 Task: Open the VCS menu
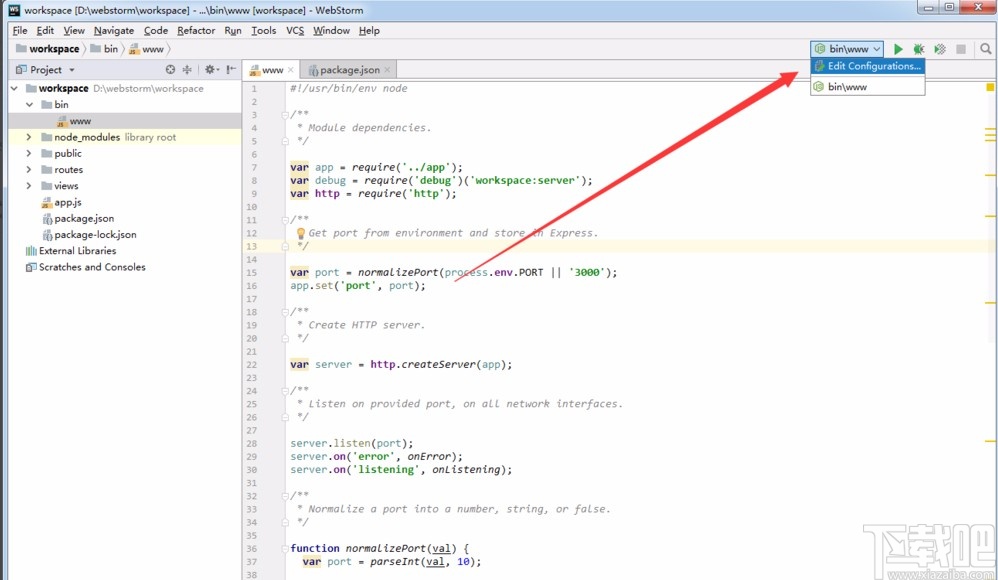point(295,31)
